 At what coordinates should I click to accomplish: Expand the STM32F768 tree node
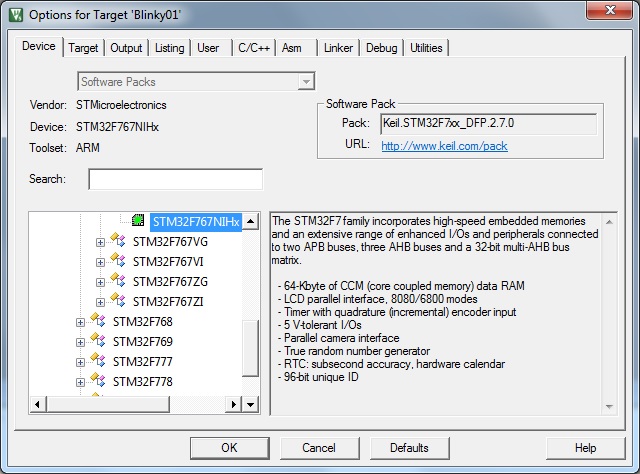click(x=80, y=323)
